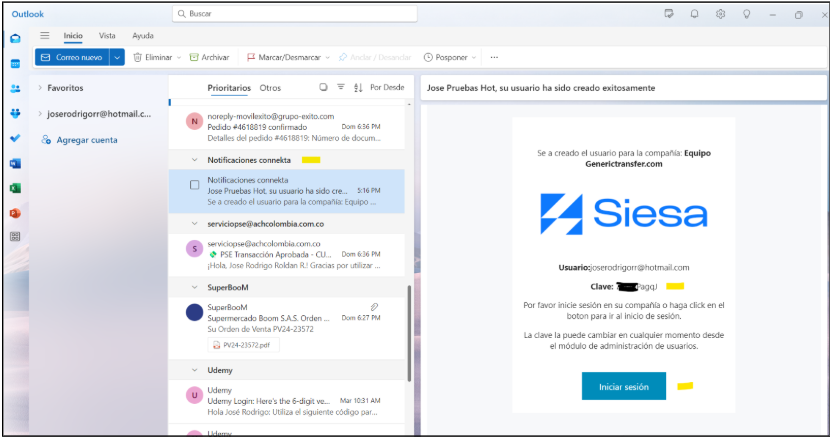The width and height of the screenshot is (830, 437).
Task: Toggle the hamburger navigation pane icon
Action: [45, 36]
